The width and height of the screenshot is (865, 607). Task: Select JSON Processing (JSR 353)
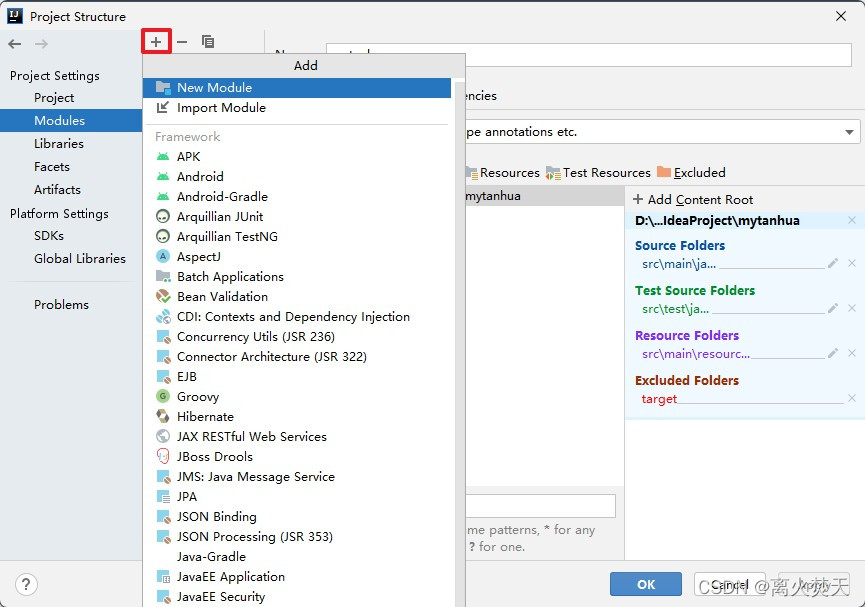click(x=297, y=537)
